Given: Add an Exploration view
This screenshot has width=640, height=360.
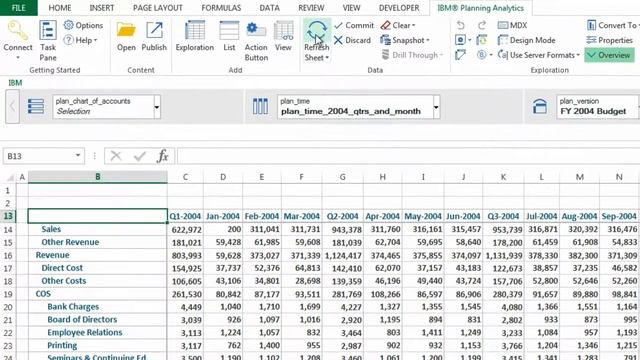Looking at the screenshot, I should [195, 37].
